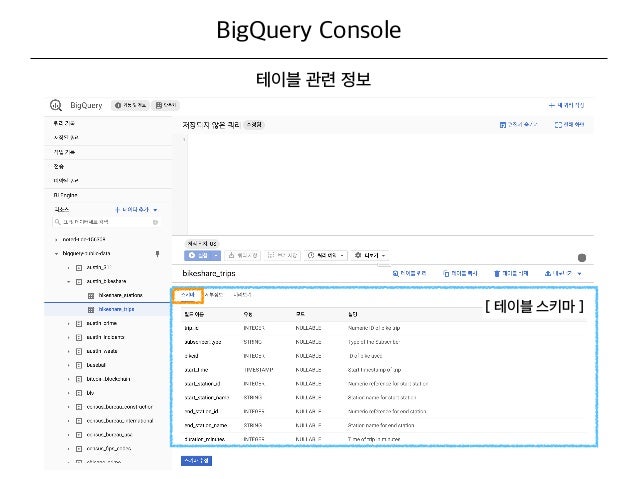Click the resources search input field
Screen dimensions: 638x479
[x=106, y=222]
